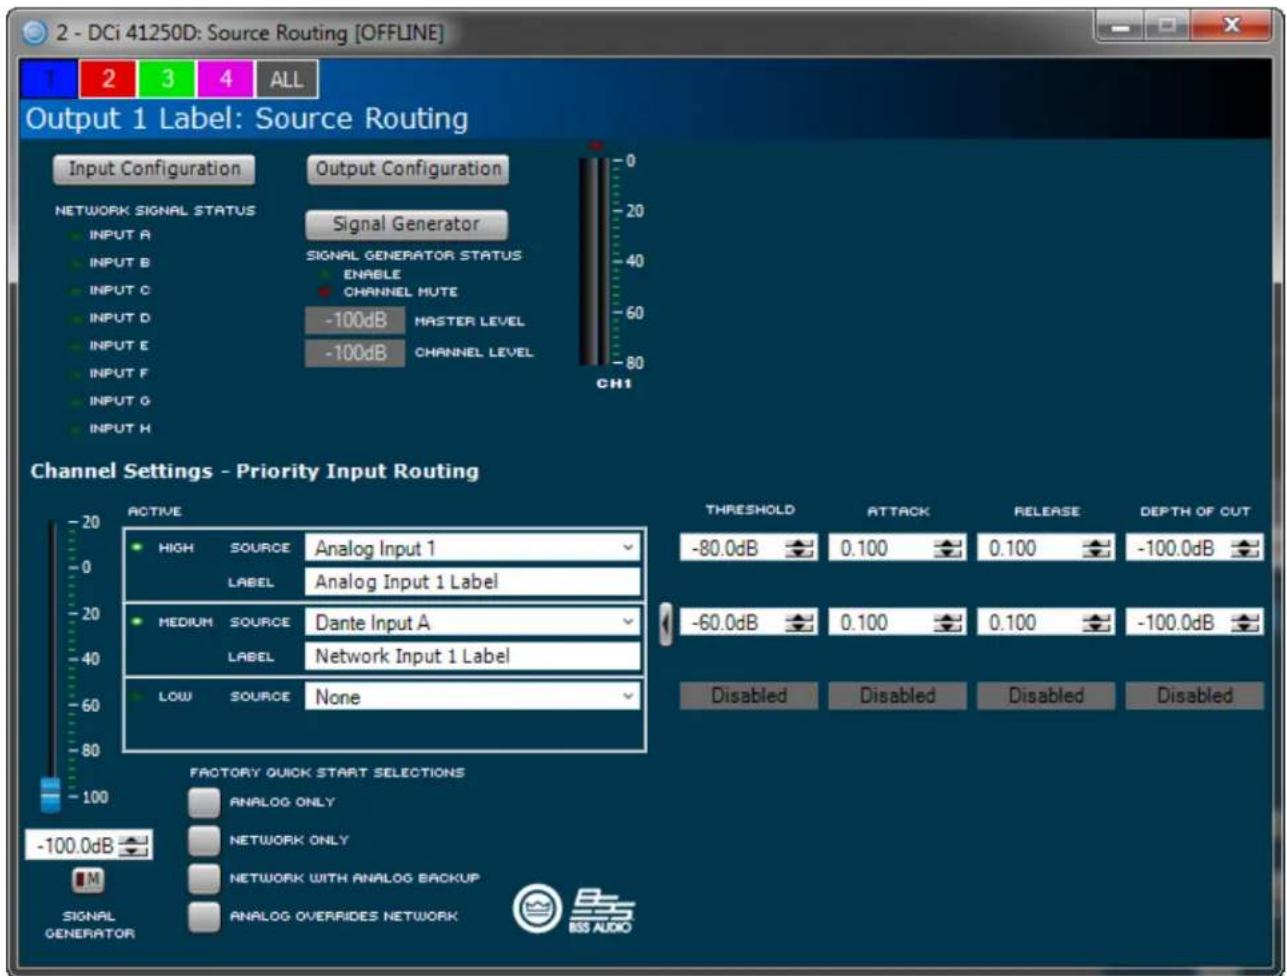Switch to channel 3 green tab

tap(167, 80)
